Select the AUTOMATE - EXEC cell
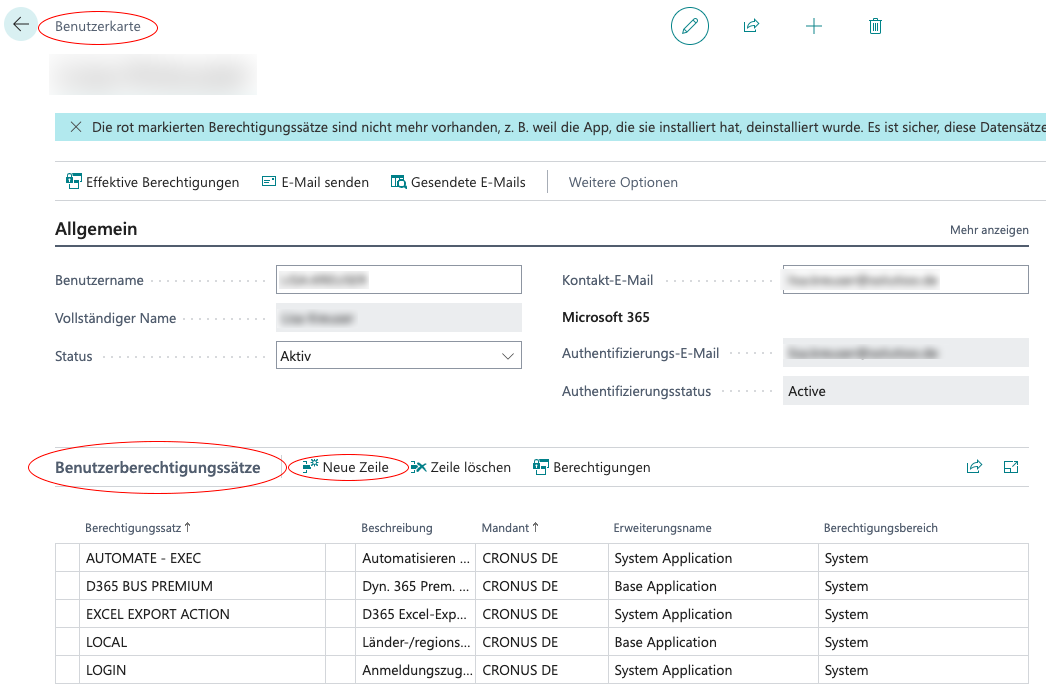Image resolution: width=1046 pixels, height=684 pixels. (x=202, y=558)
